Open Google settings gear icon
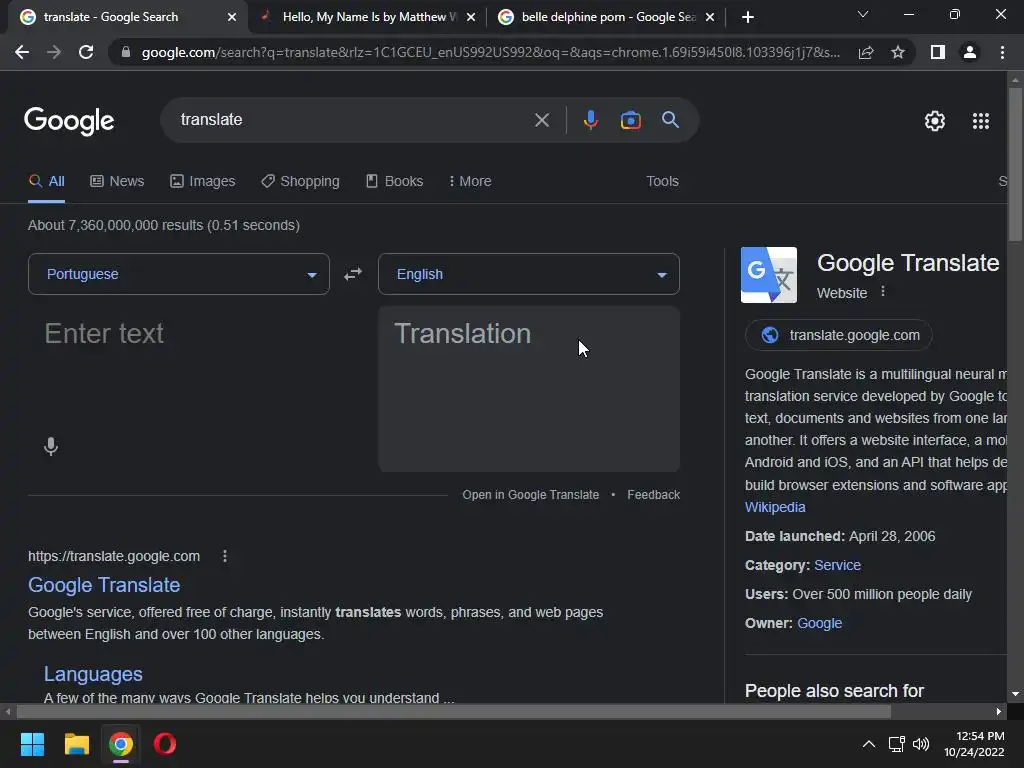Screen dimensions: 1024x768 935,121
